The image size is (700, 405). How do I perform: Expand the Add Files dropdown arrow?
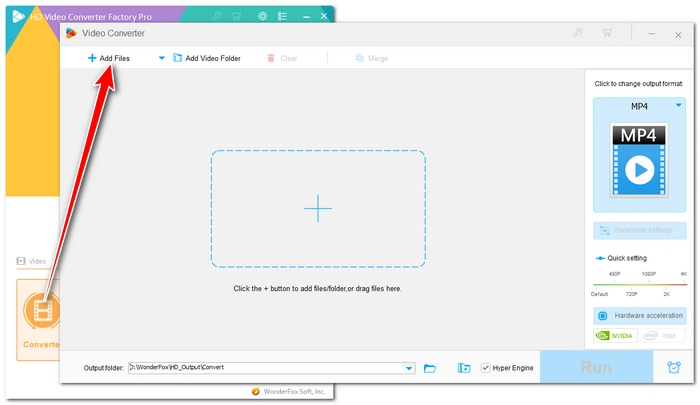162,58
